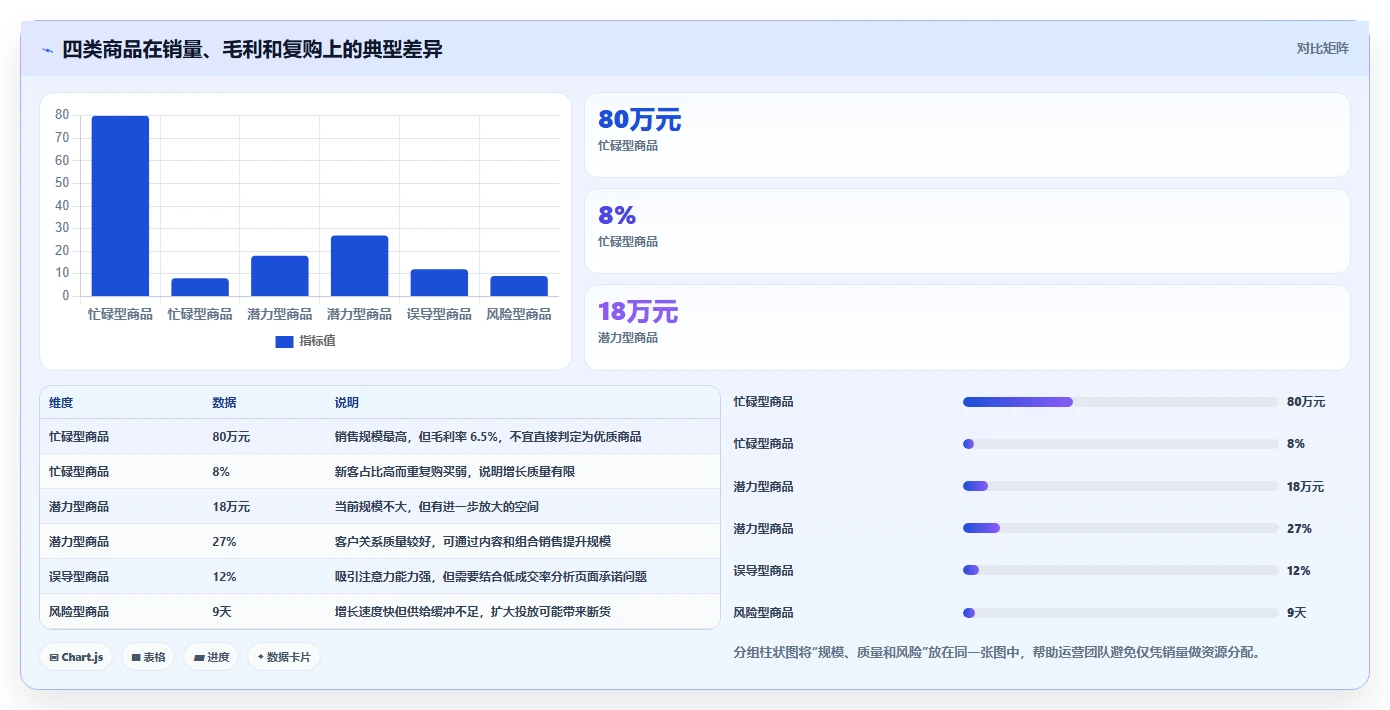Viewport: 1390px width, 710px height.
Task: Click the 数据 column header
Action: [x=225, y=403]
